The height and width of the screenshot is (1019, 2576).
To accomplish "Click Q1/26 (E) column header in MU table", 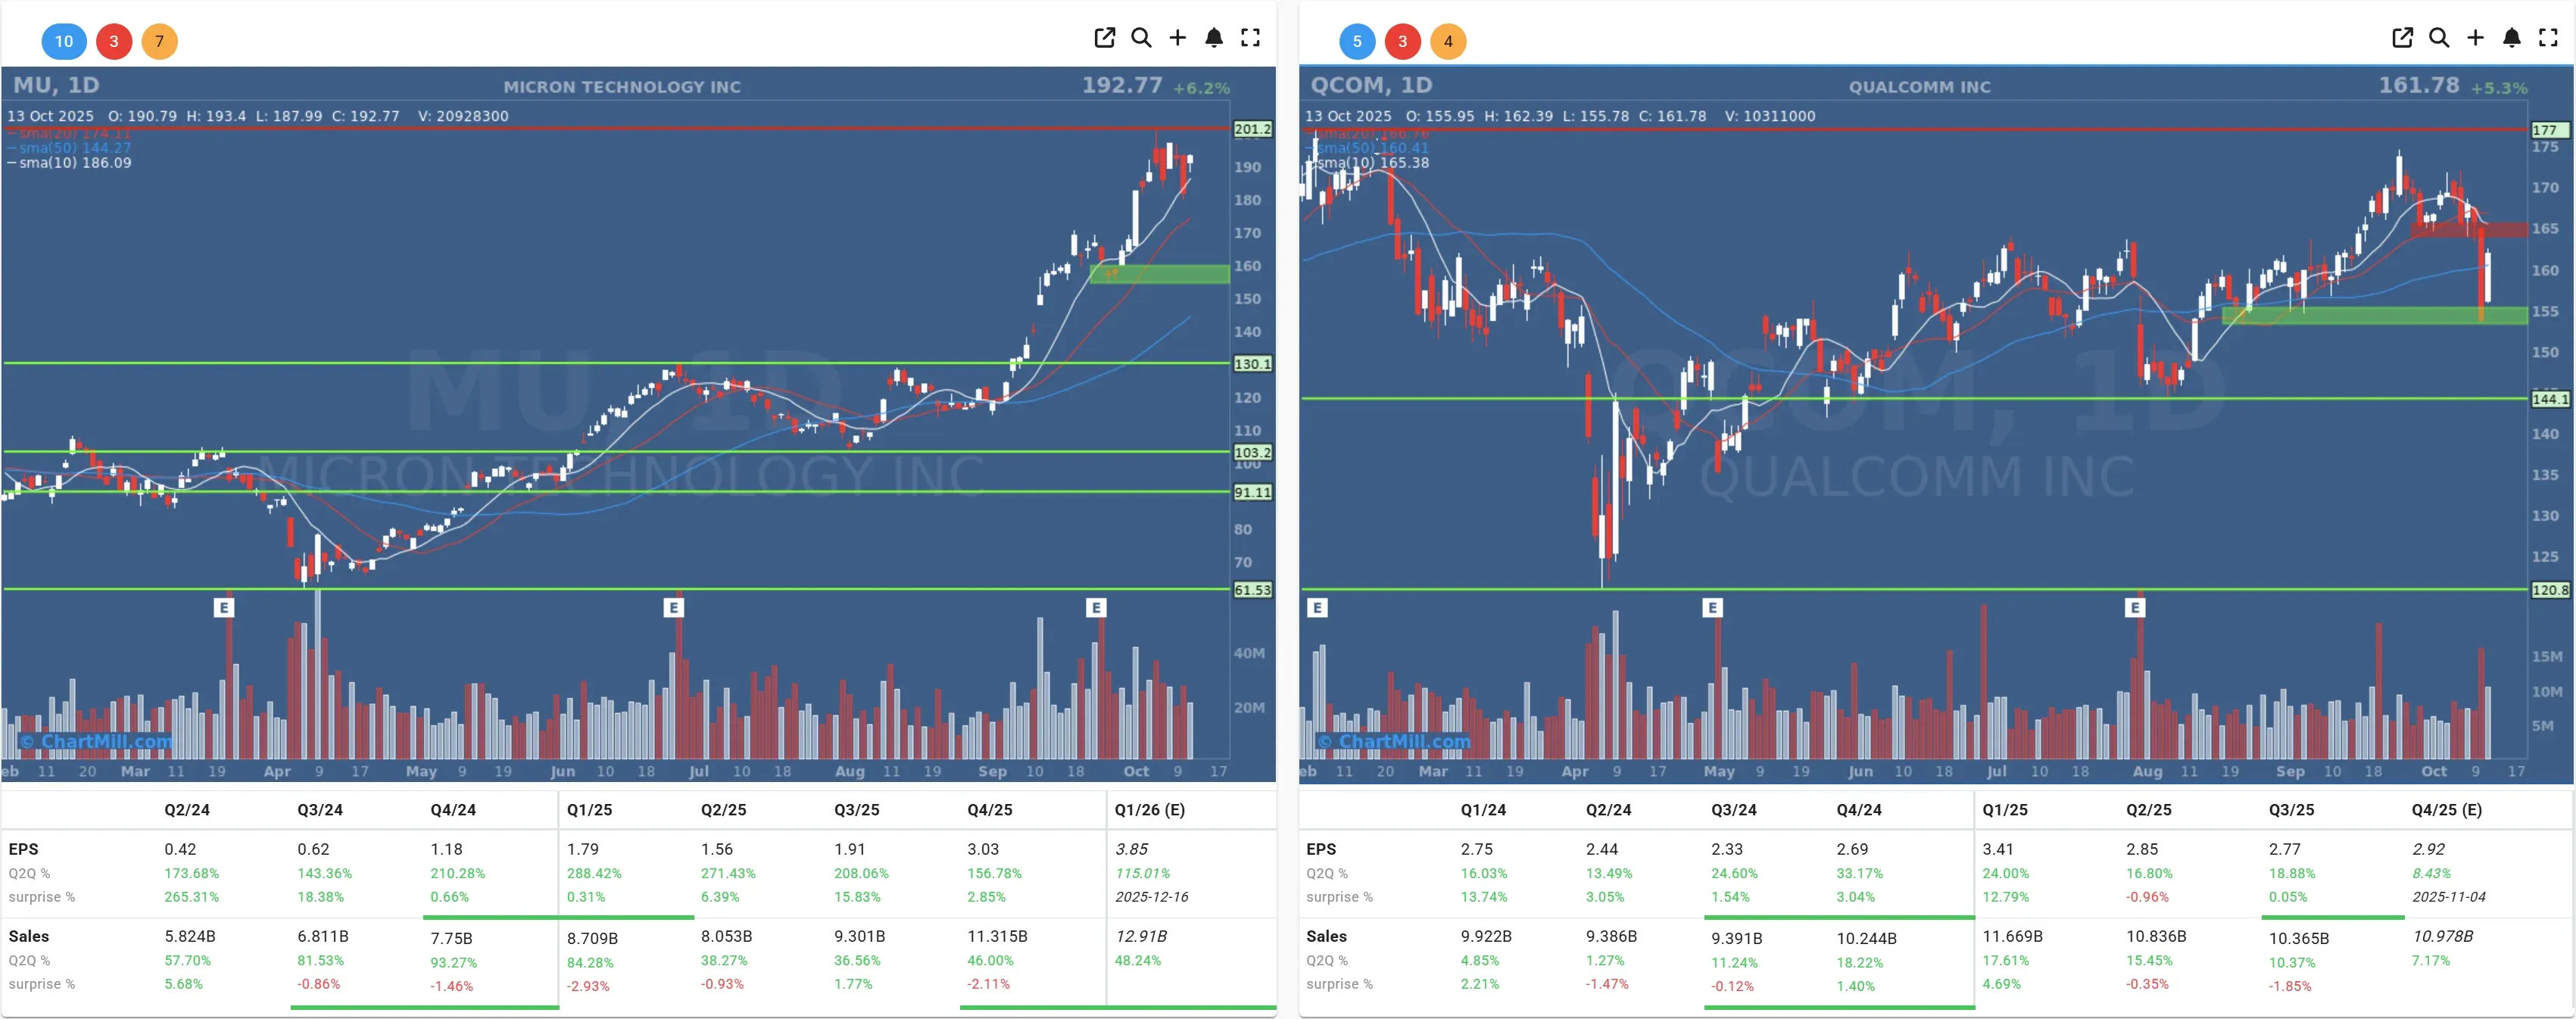I will pos(1149,809).
